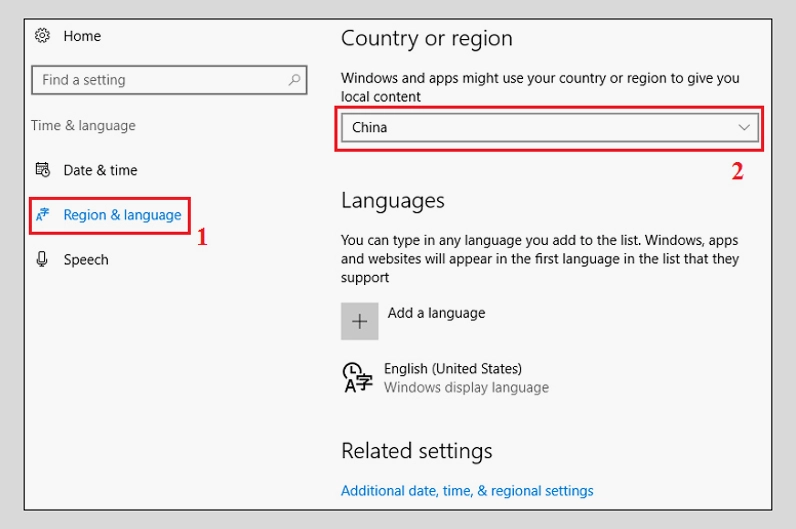The width and height of the screenshot is (796, 529).
Task: Select the Region & language section
Action: (x=122, y=215)
